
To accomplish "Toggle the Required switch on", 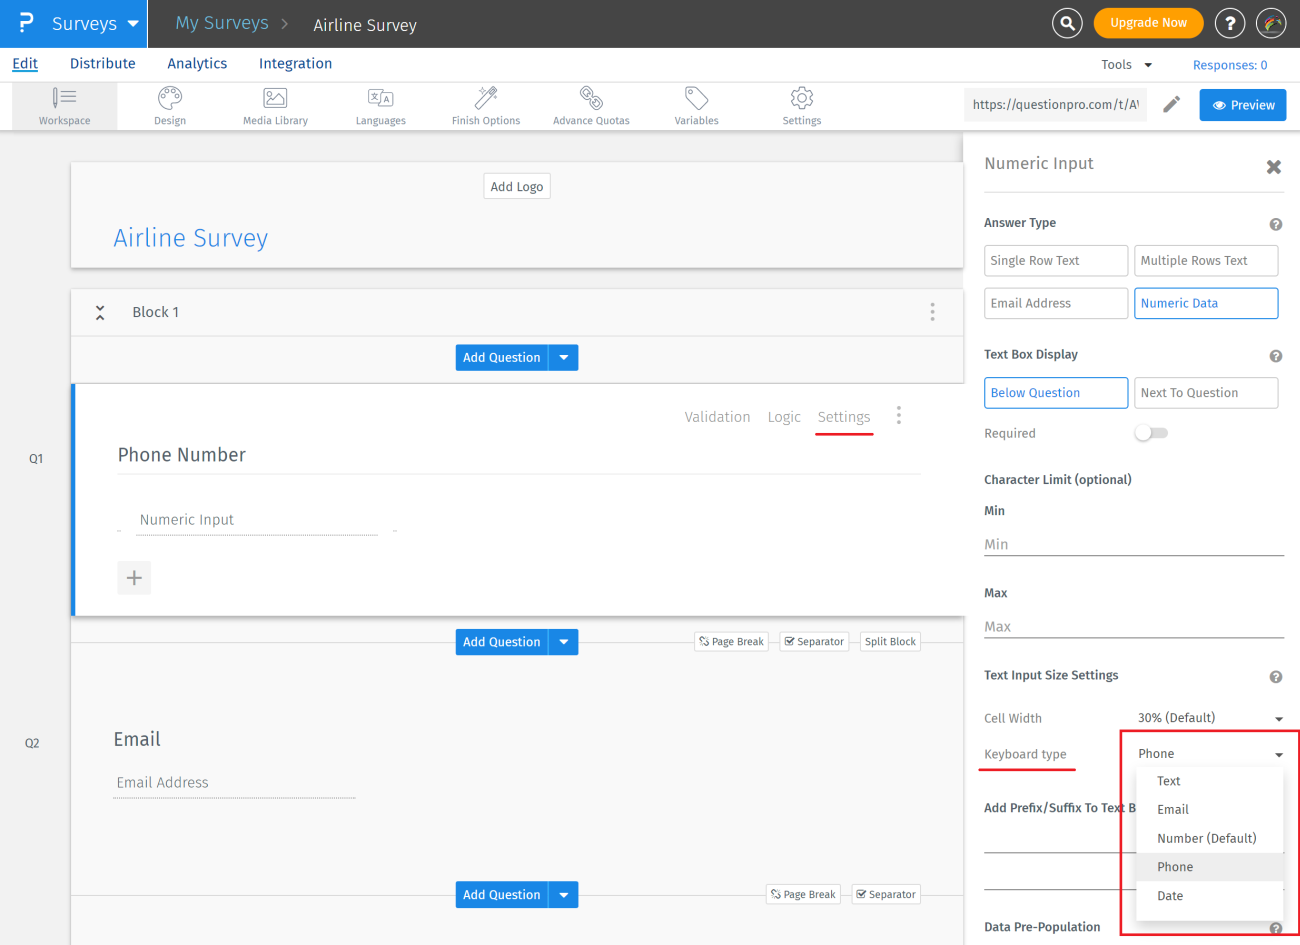I will [1151, 433].
